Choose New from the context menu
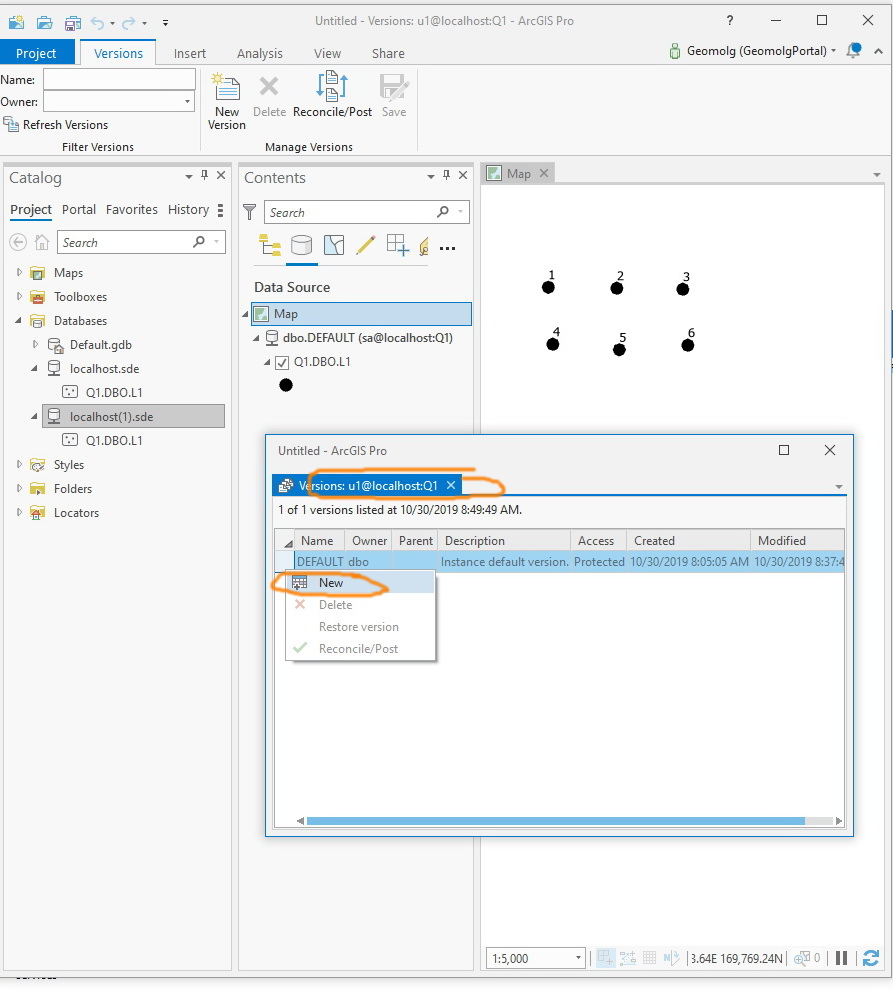The image size is (893, 996). (360, 582)
